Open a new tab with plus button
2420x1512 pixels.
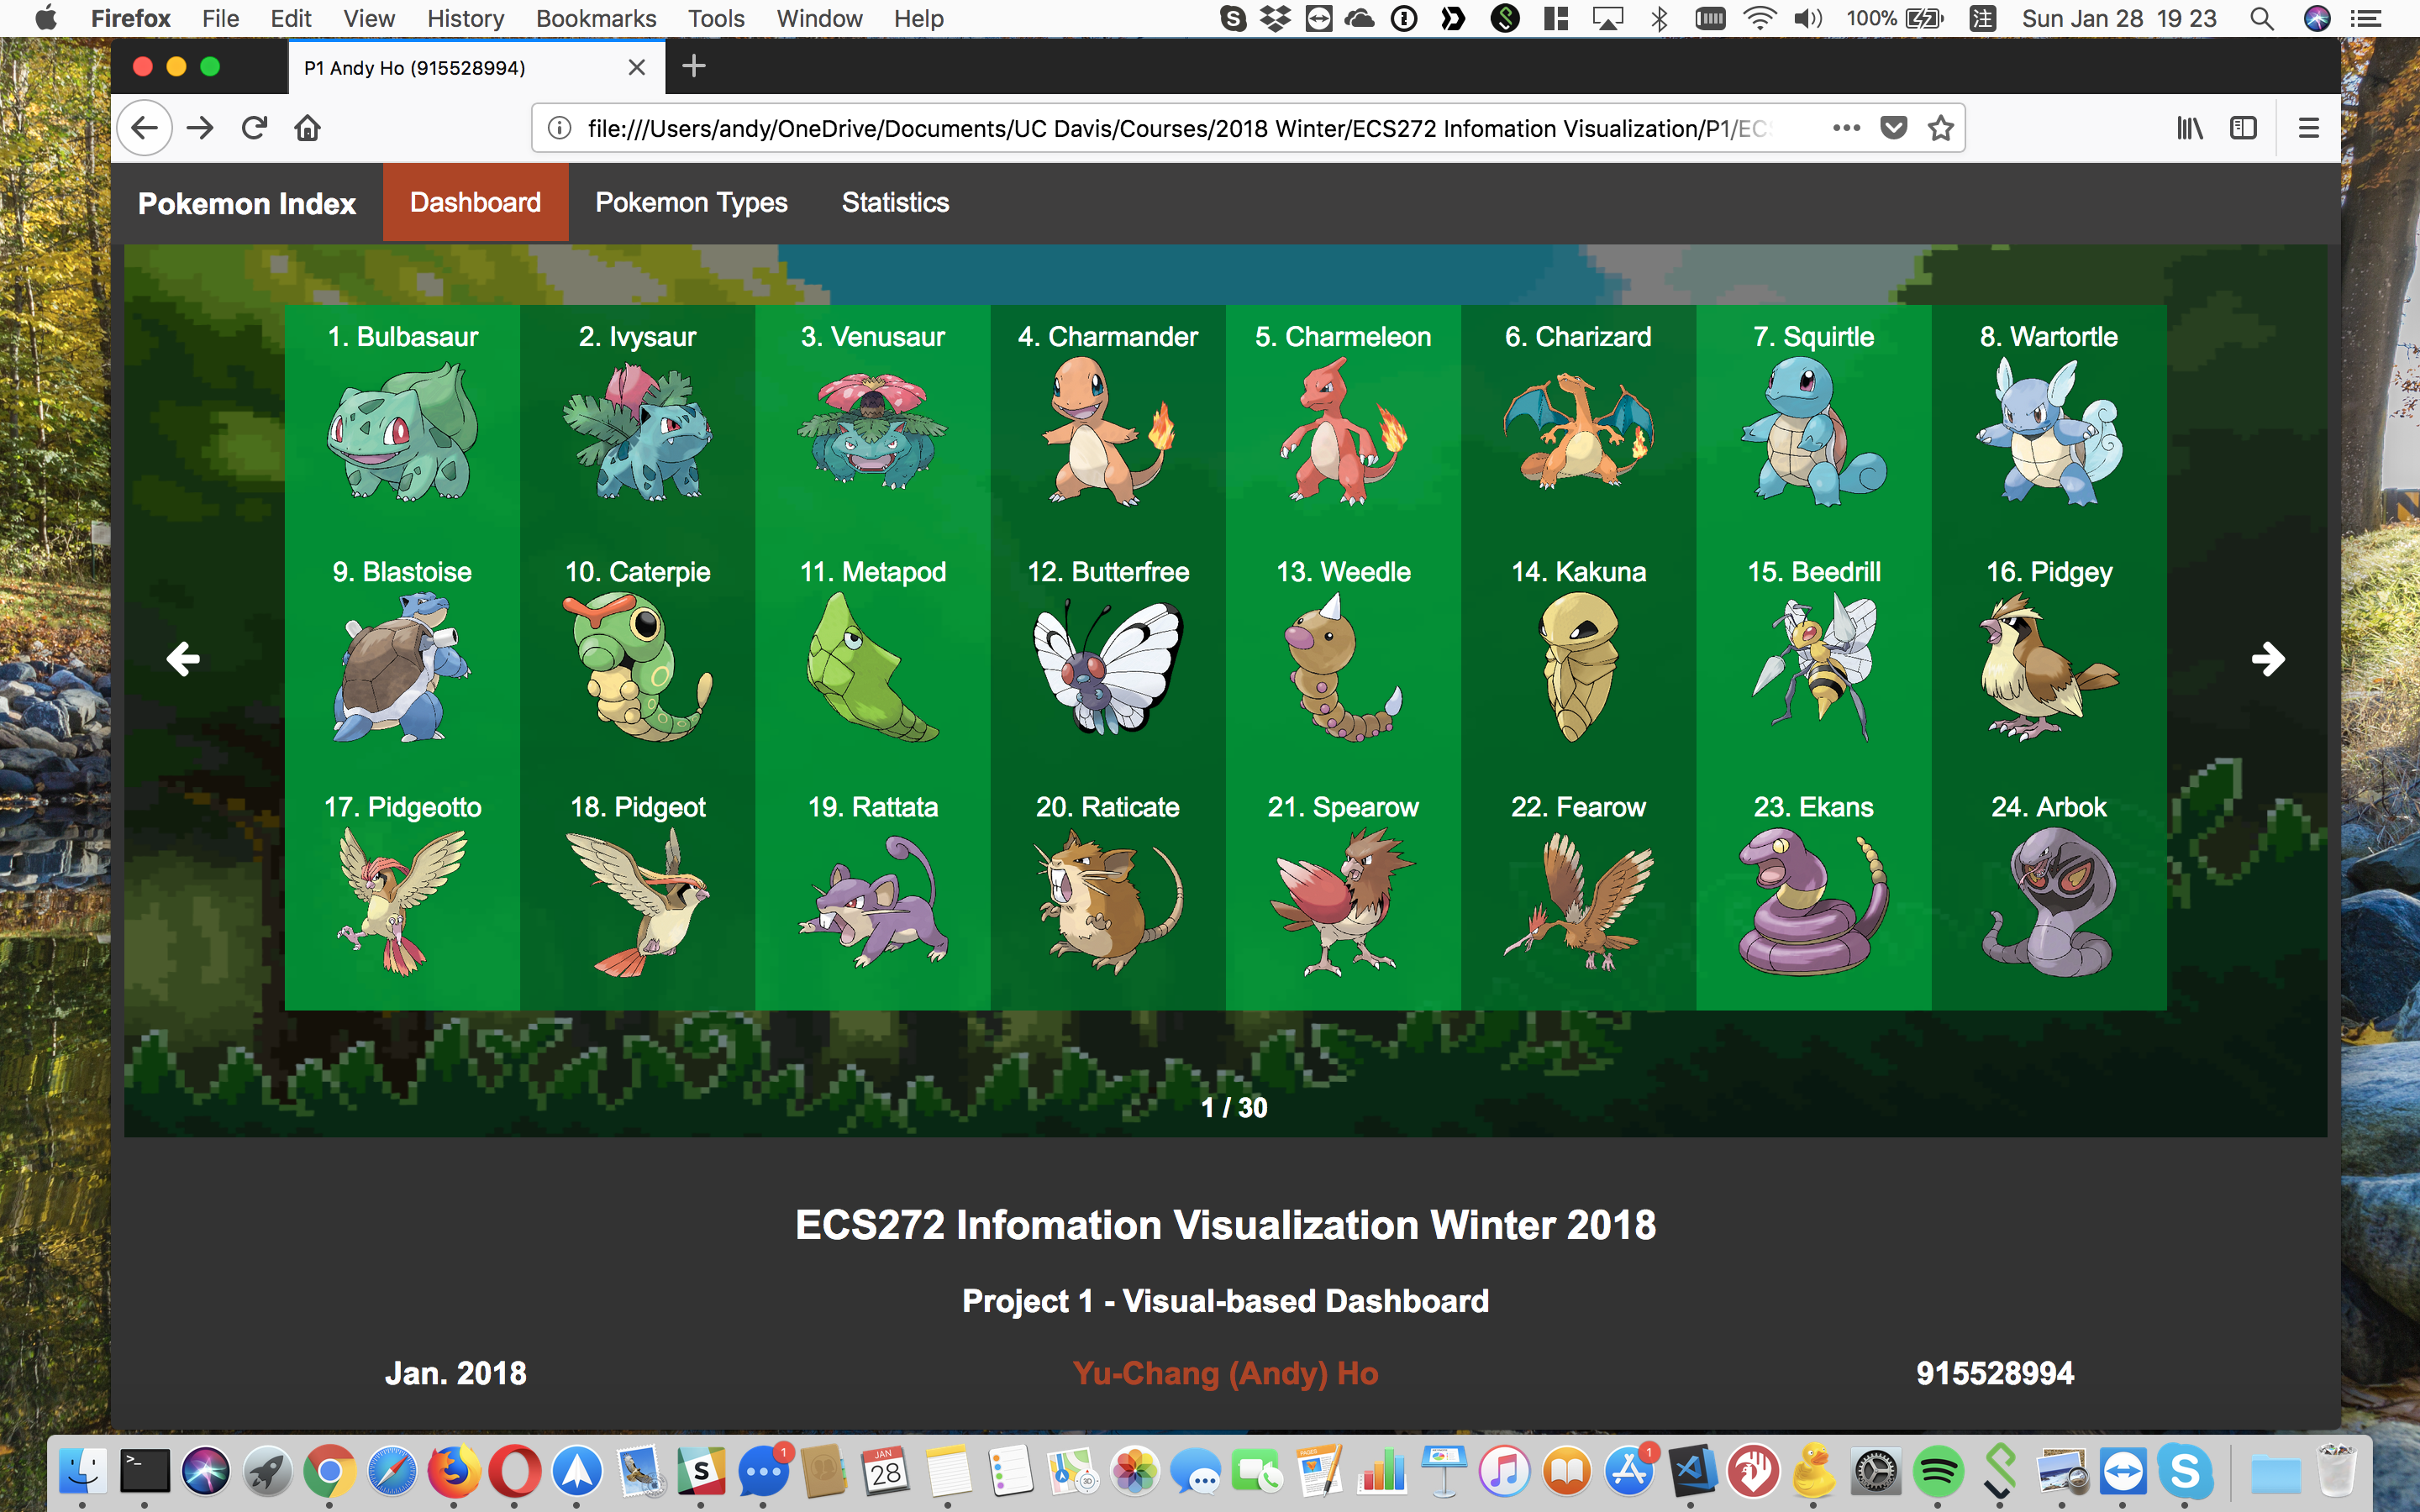click(693, 66)
